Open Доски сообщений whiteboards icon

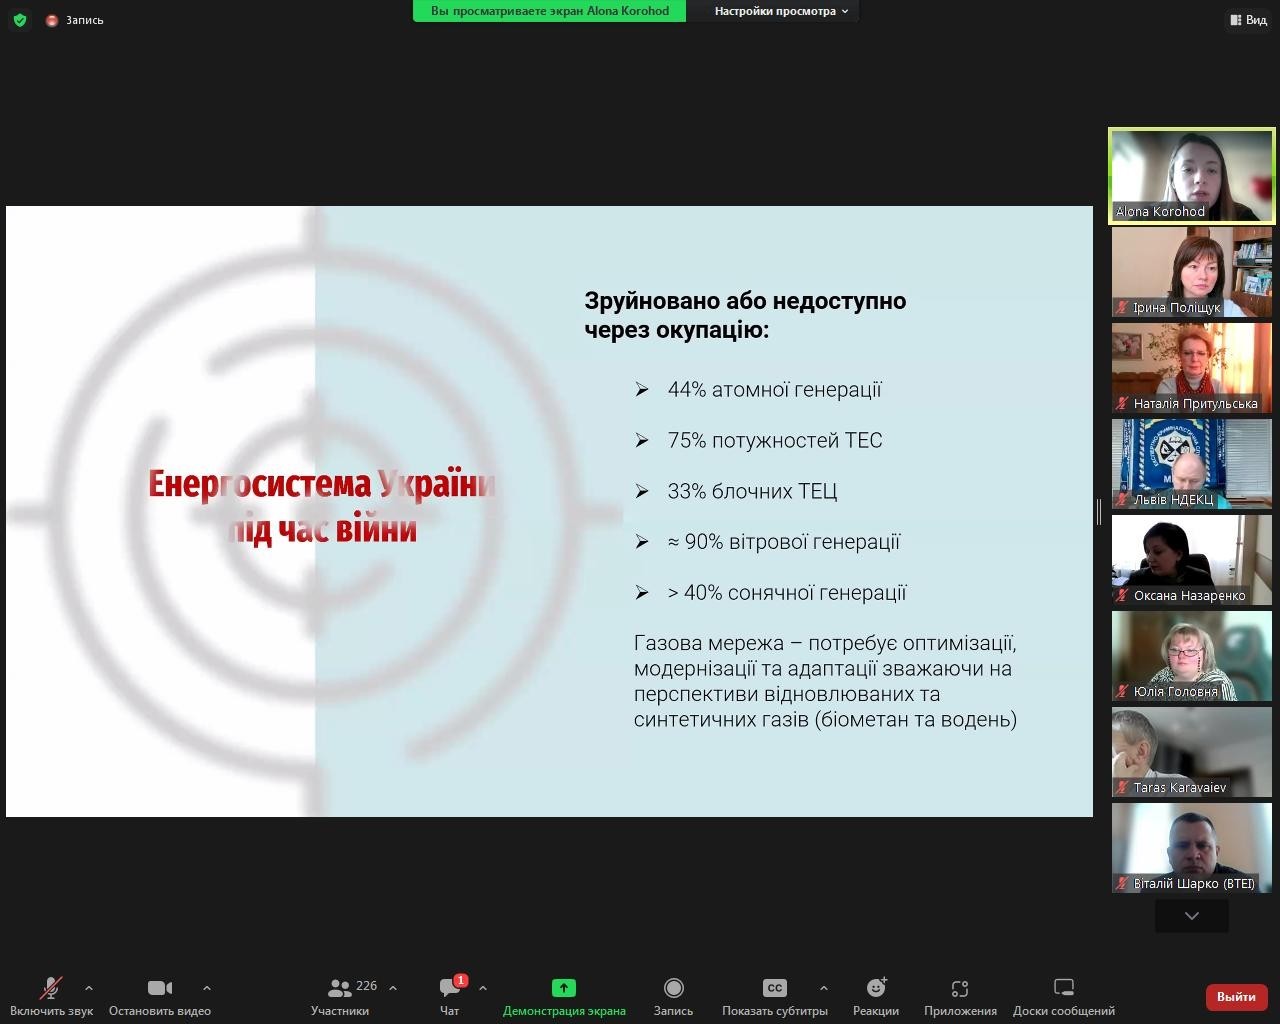1063,988
